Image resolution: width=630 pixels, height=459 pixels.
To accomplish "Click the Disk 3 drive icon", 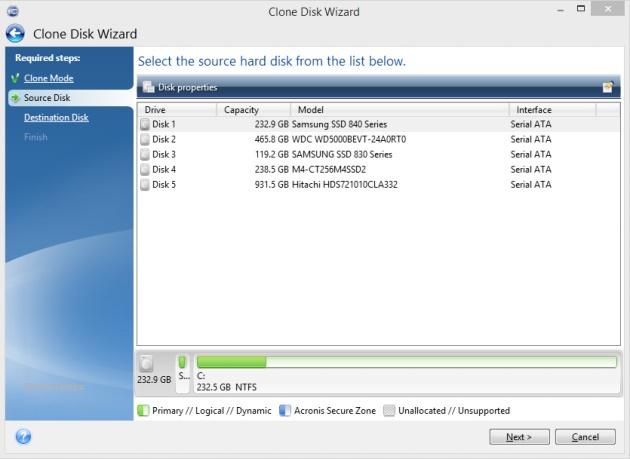I will (146, 155).
